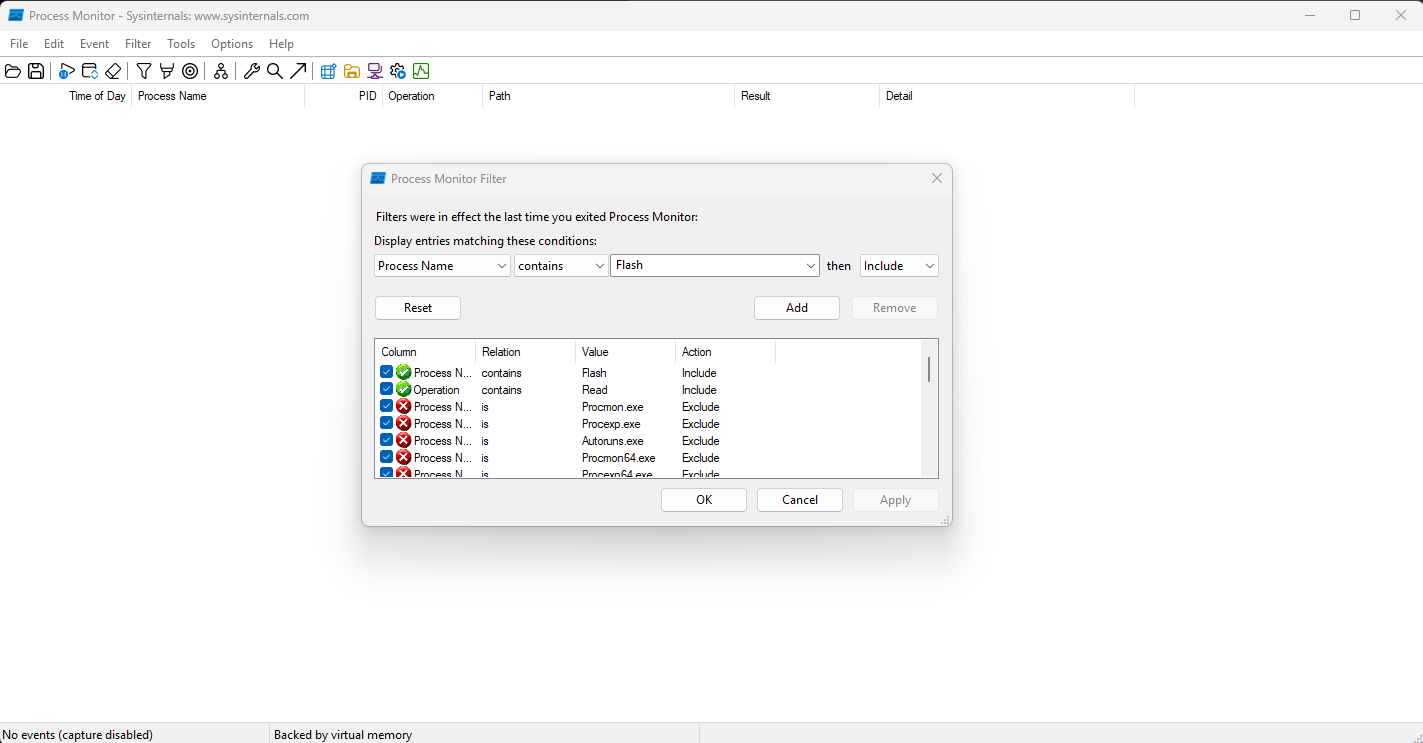Click the Filter funnel toolbar icon
This screenshot has height=743, width=1423.
(x=144, y=71)
